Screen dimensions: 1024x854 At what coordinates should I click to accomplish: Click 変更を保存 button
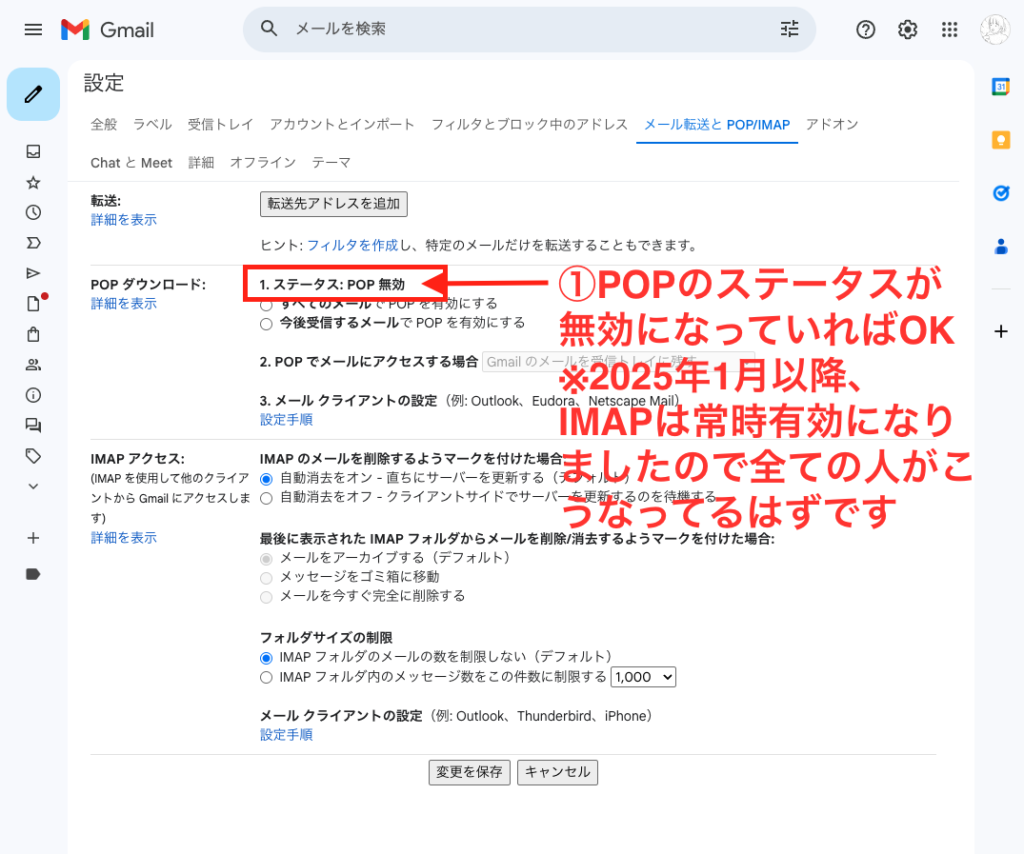[469, 772]
